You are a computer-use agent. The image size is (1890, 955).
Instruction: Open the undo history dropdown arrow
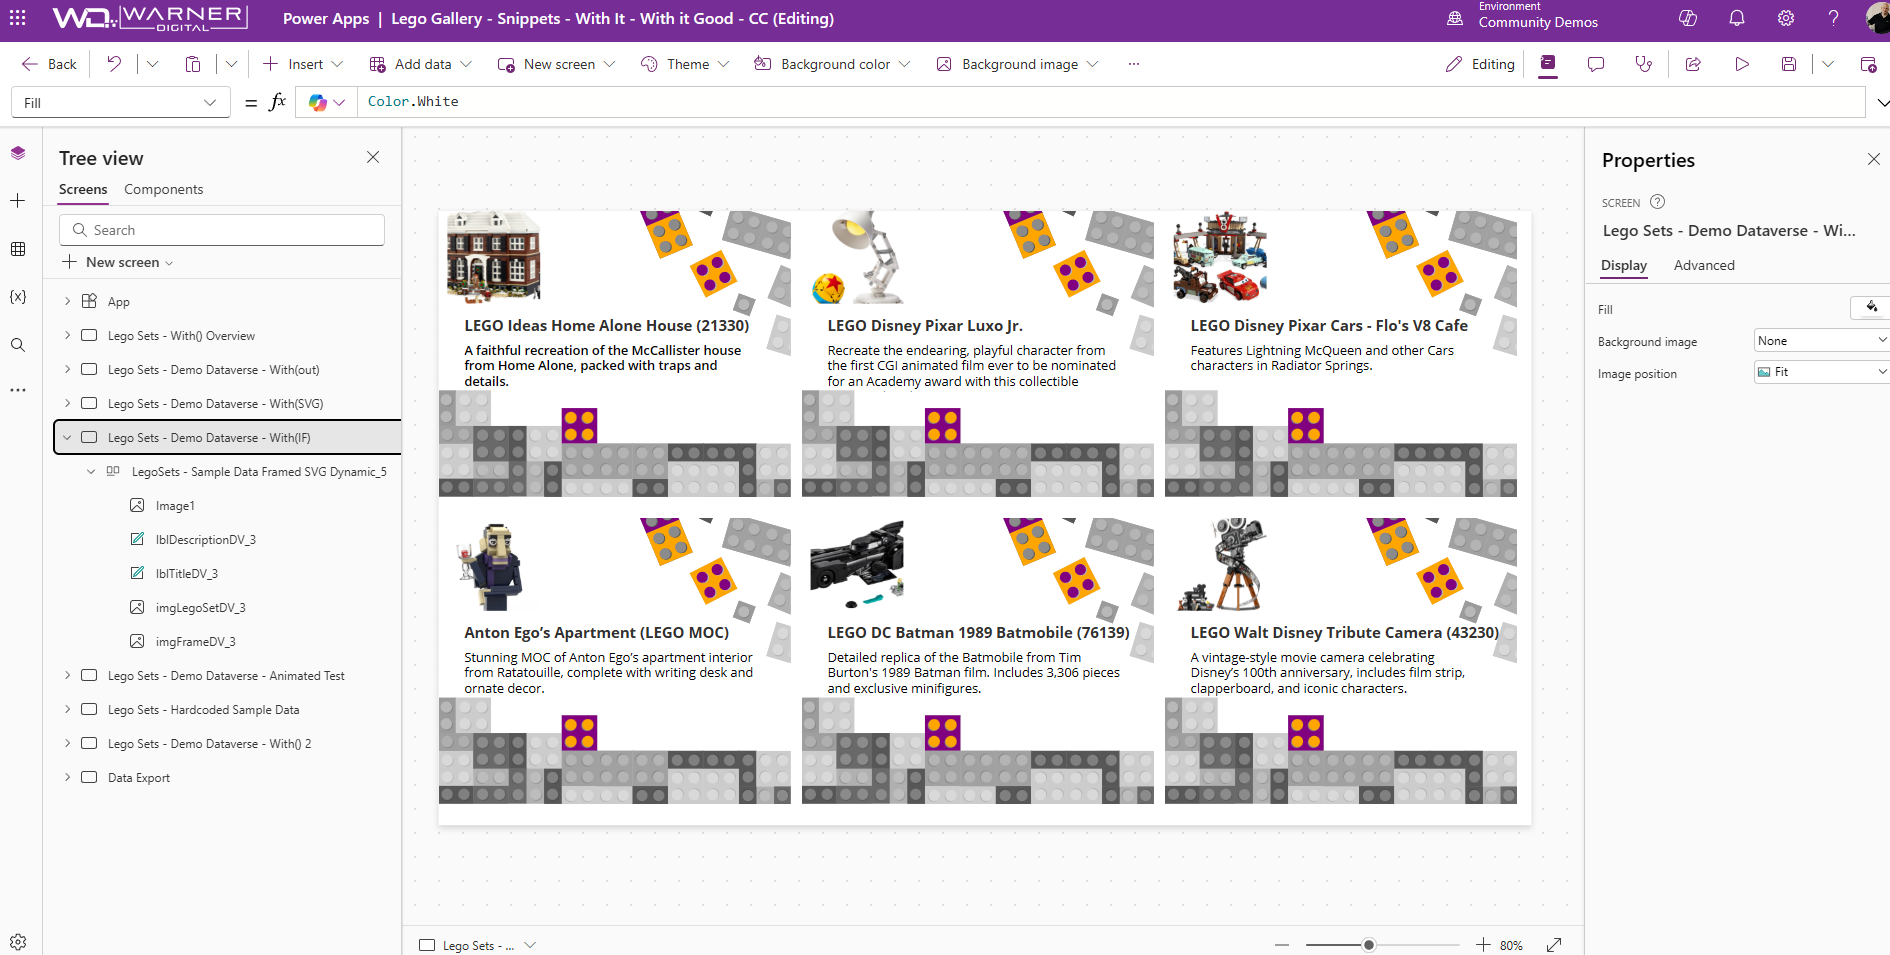pyautogui.click(x=152, y=64)
